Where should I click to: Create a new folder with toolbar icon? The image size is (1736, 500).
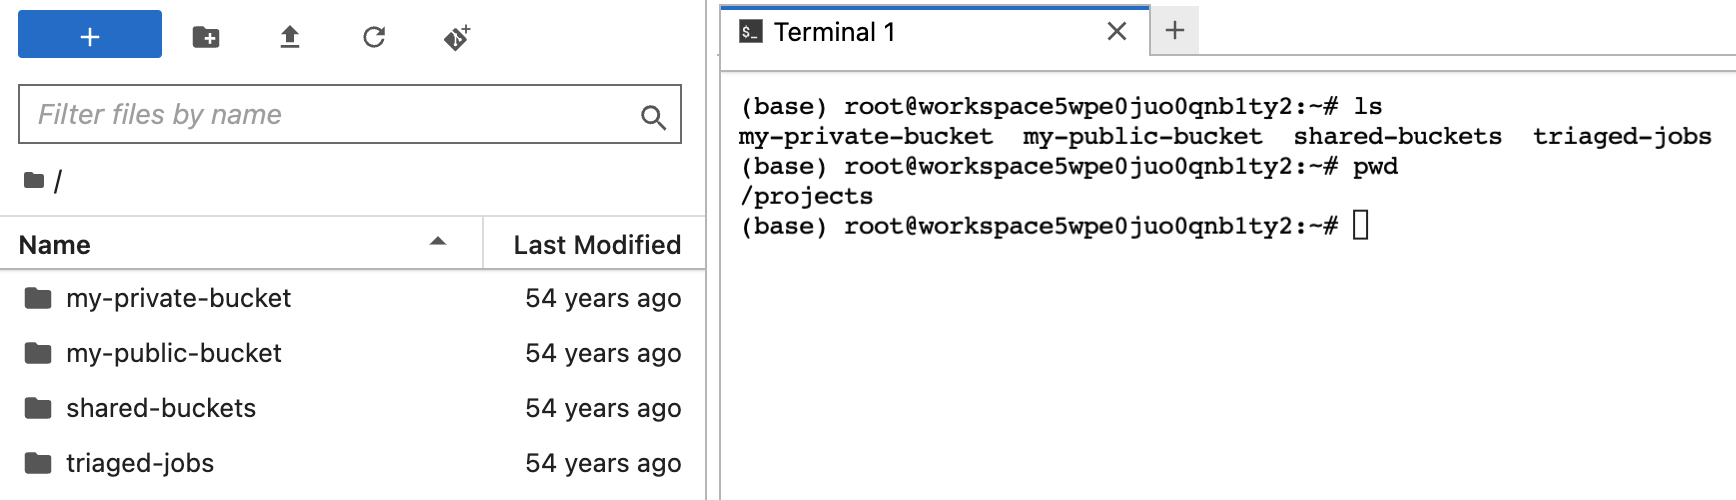206,37
